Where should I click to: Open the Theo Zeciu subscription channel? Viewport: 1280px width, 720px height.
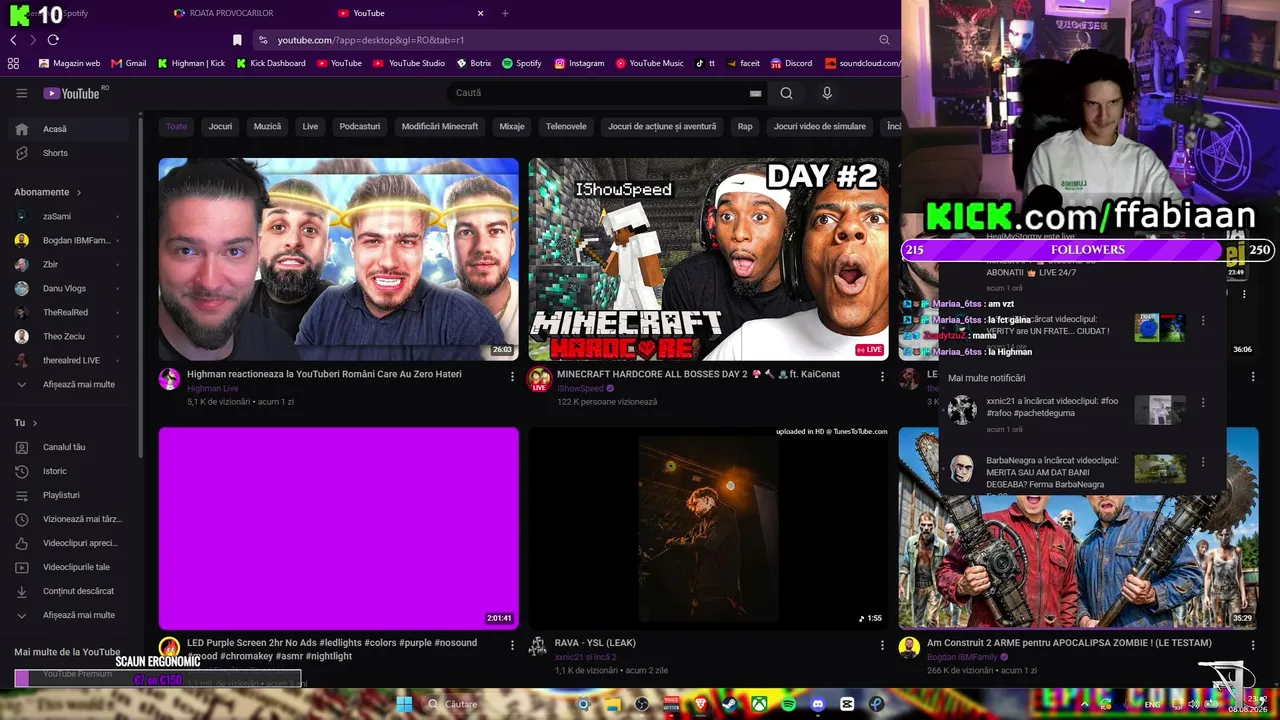click(67, 336)
